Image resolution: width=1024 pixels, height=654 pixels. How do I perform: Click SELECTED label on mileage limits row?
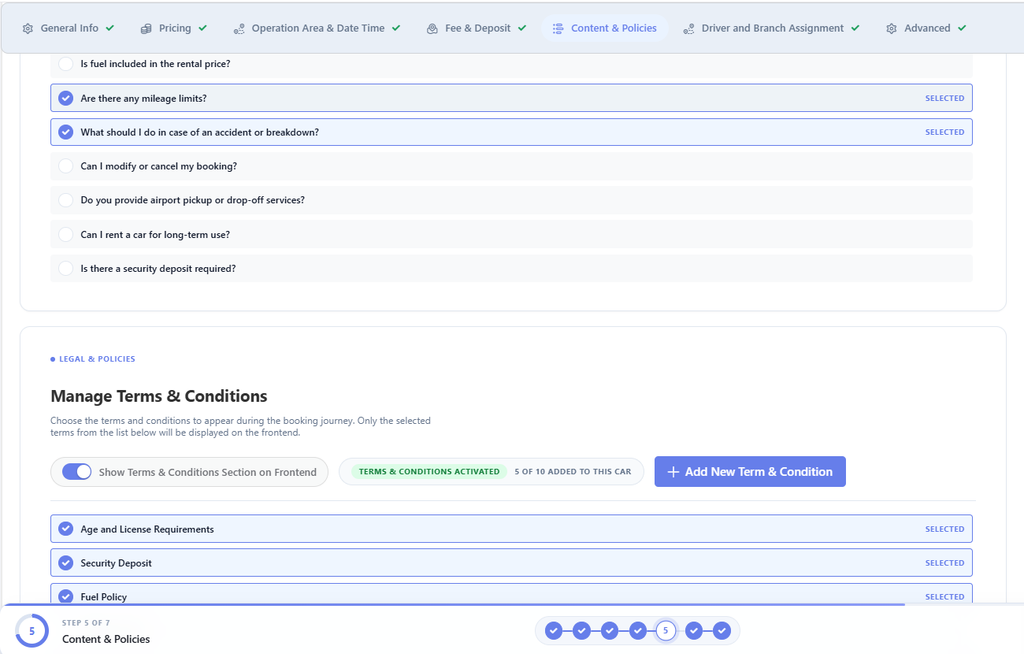(x=944, y=98)
